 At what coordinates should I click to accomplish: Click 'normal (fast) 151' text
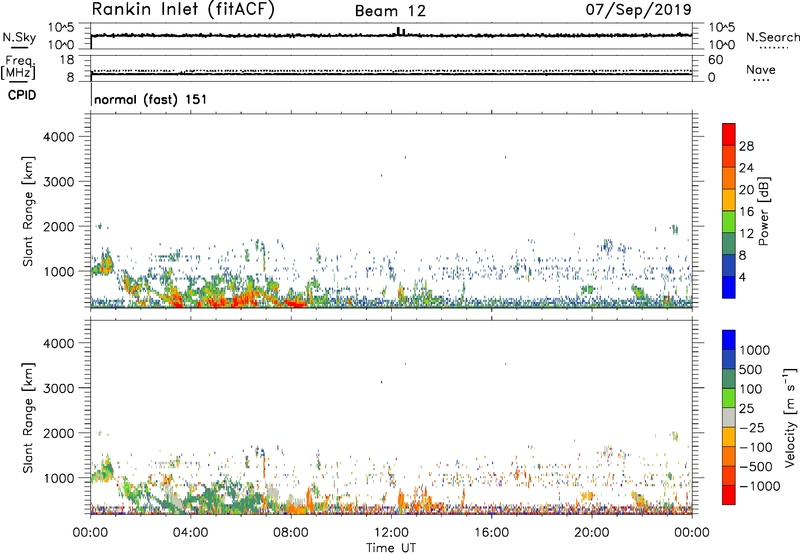pyautogui.click(x=151, y=99)
